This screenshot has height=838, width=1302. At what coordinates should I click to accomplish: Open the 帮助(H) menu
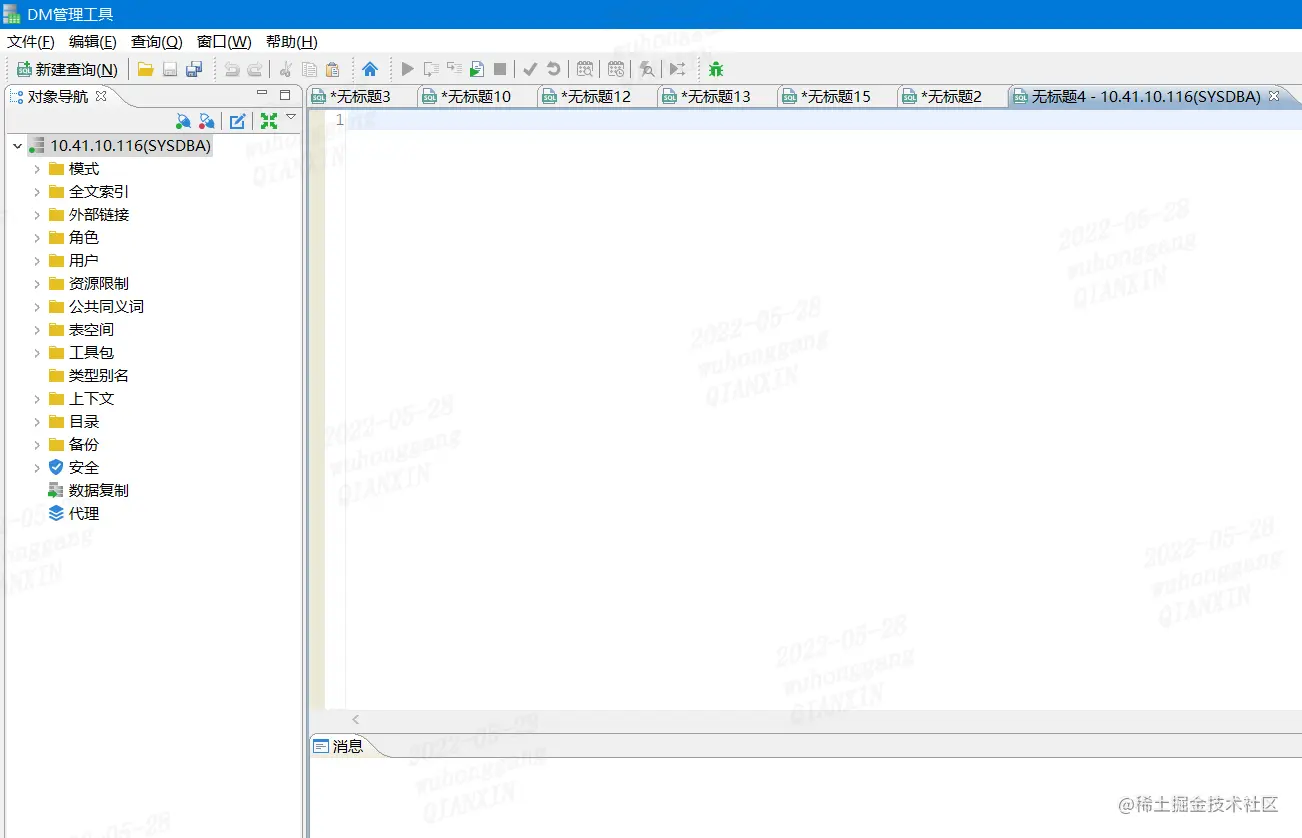click(292, 41)
